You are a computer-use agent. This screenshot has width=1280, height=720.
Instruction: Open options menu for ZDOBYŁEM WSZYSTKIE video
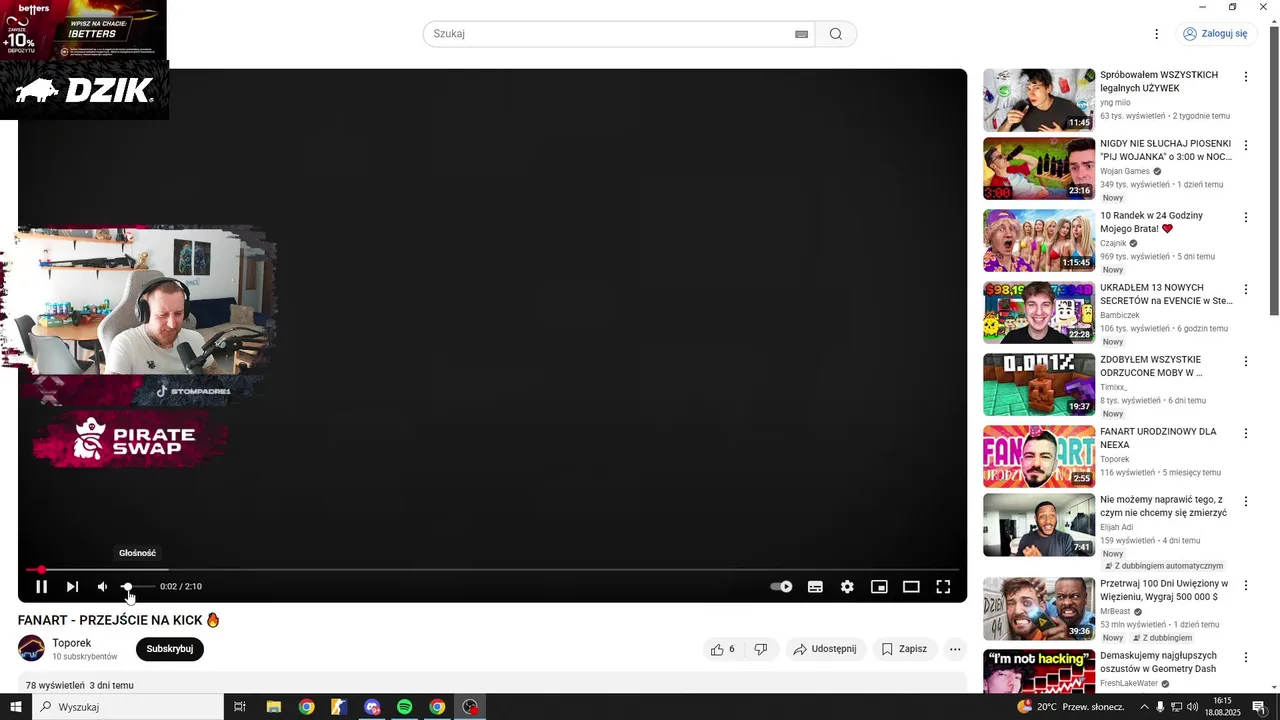pos(1246,362)
